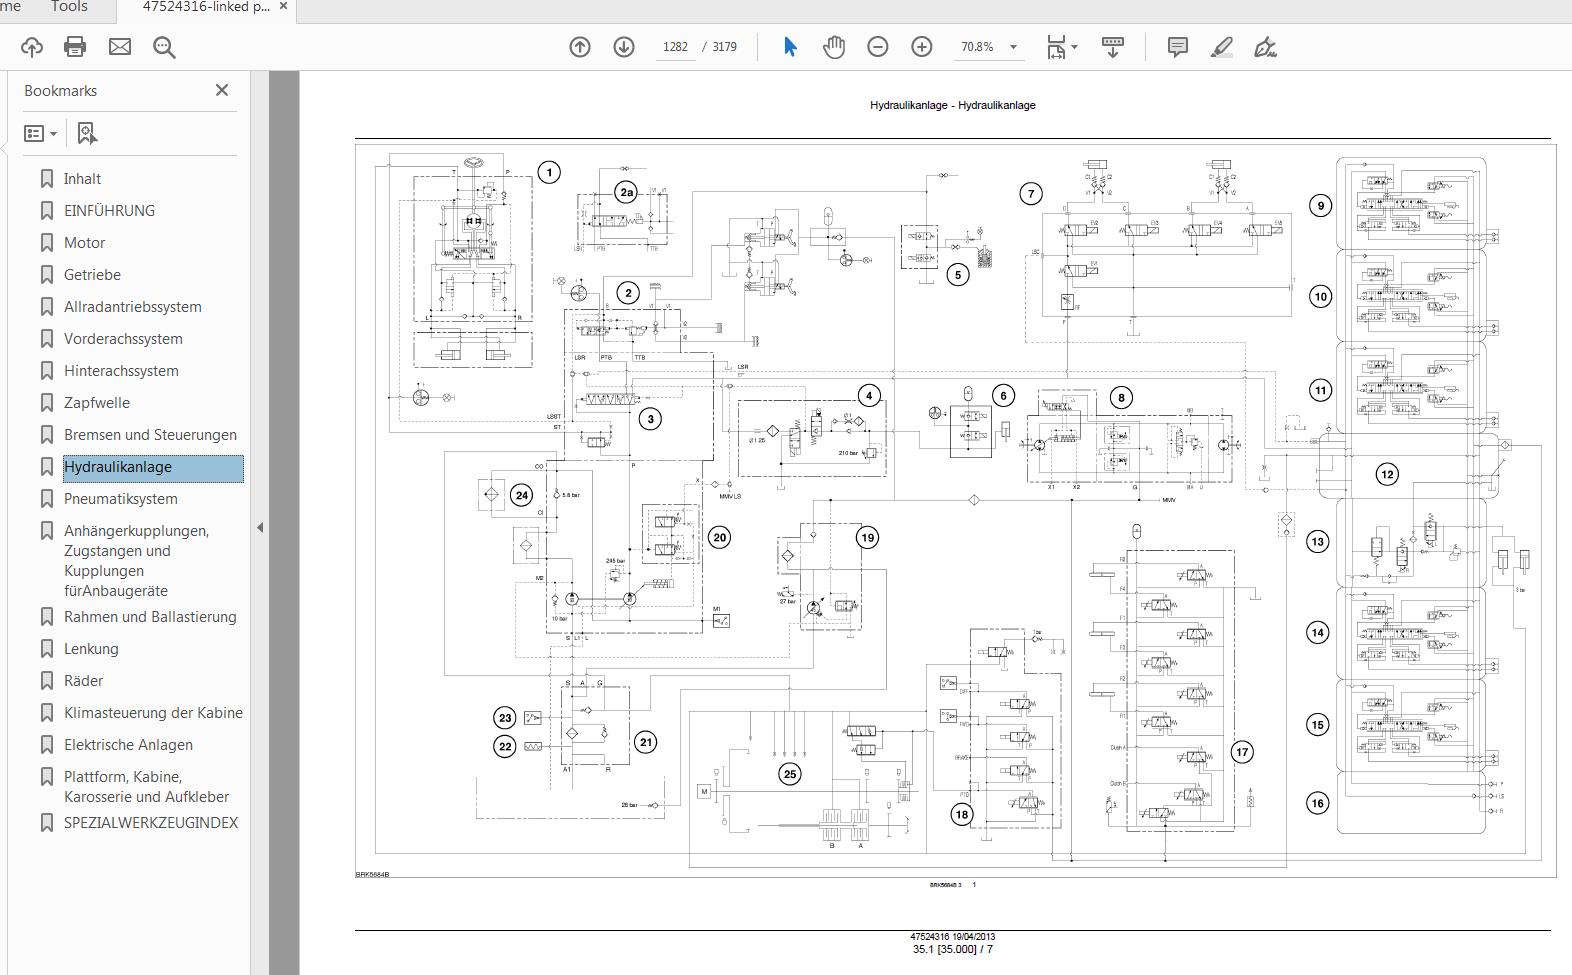Expand the page fit options dropdown

[1074, 47]
